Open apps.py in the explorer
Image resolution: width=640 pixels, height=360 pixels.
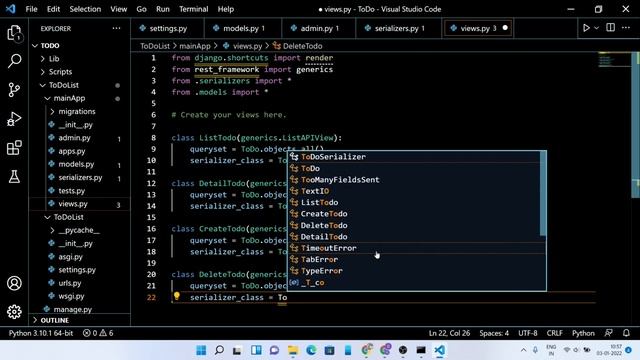tap(71, 151)
